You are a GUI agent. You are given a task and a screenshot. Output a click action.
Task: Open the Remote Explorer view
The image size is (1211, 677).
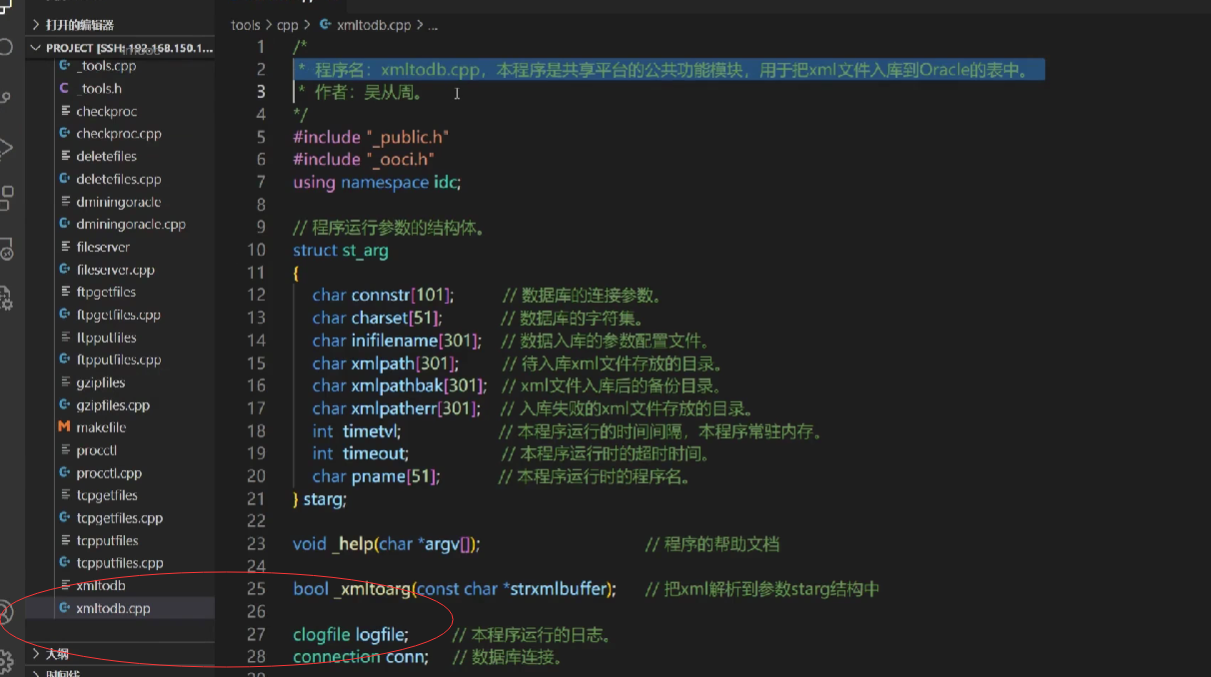[x=5, y=247]
